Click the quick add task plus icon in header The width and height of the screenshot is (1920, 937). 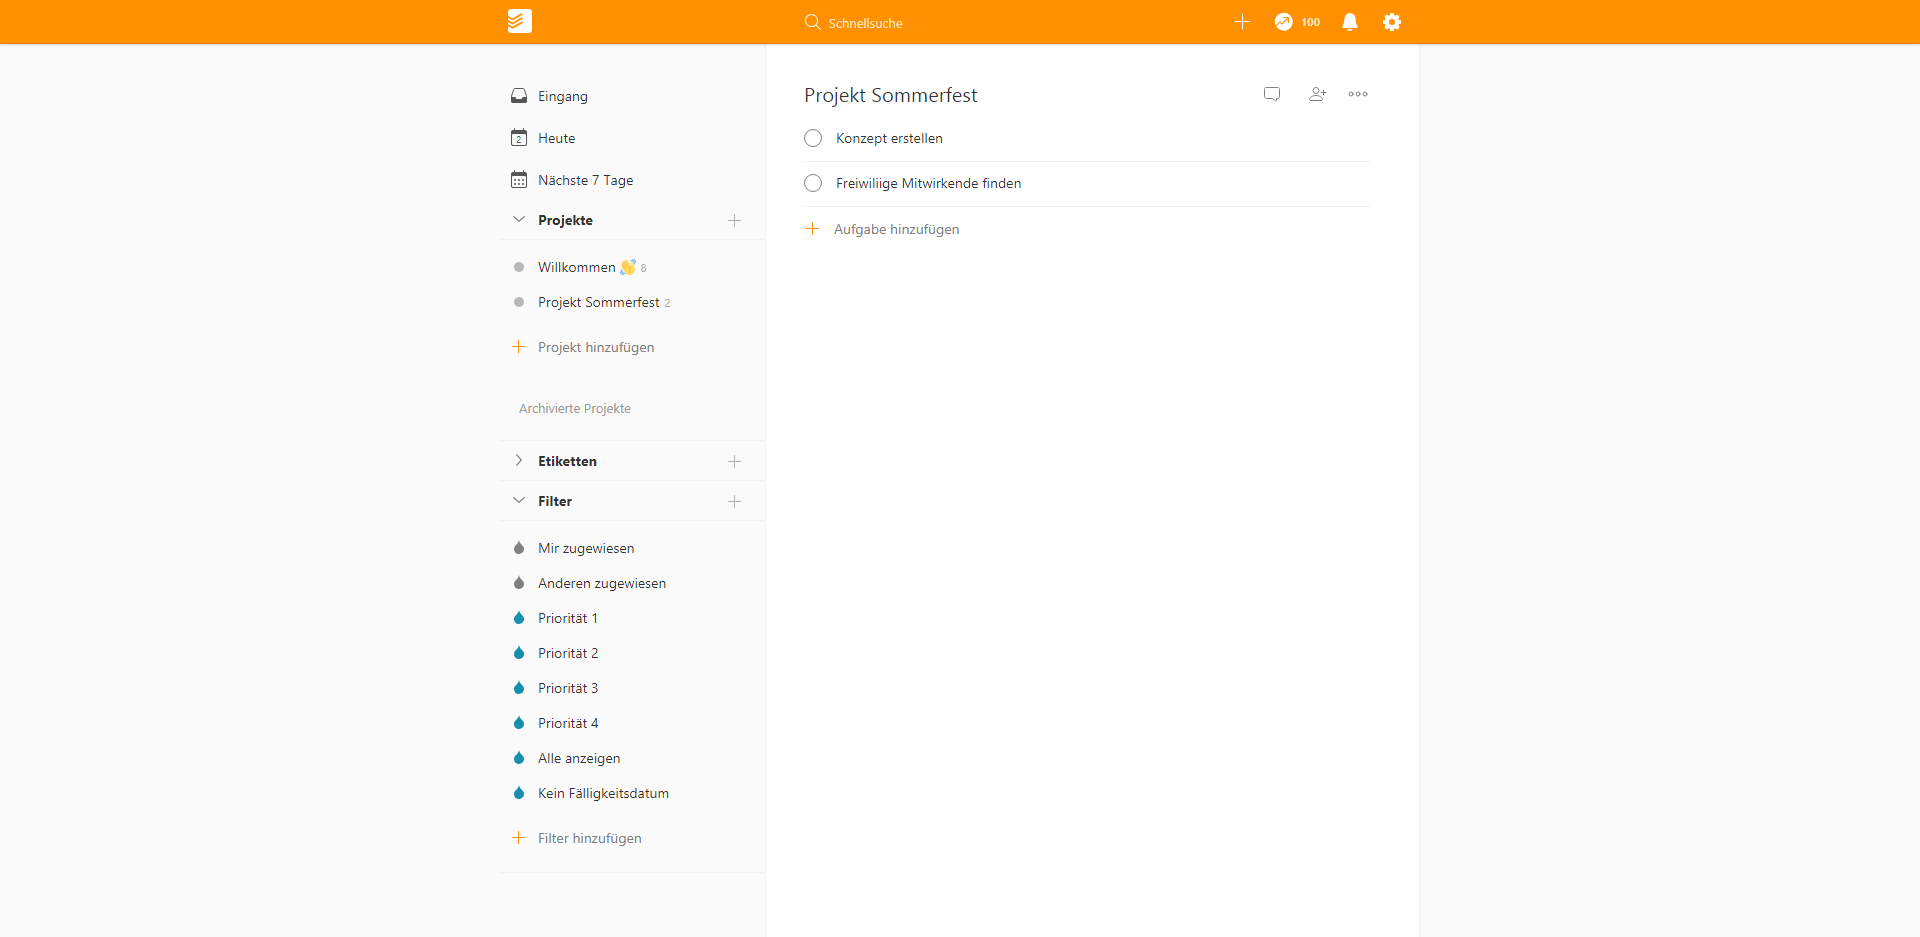[1242, 22]
